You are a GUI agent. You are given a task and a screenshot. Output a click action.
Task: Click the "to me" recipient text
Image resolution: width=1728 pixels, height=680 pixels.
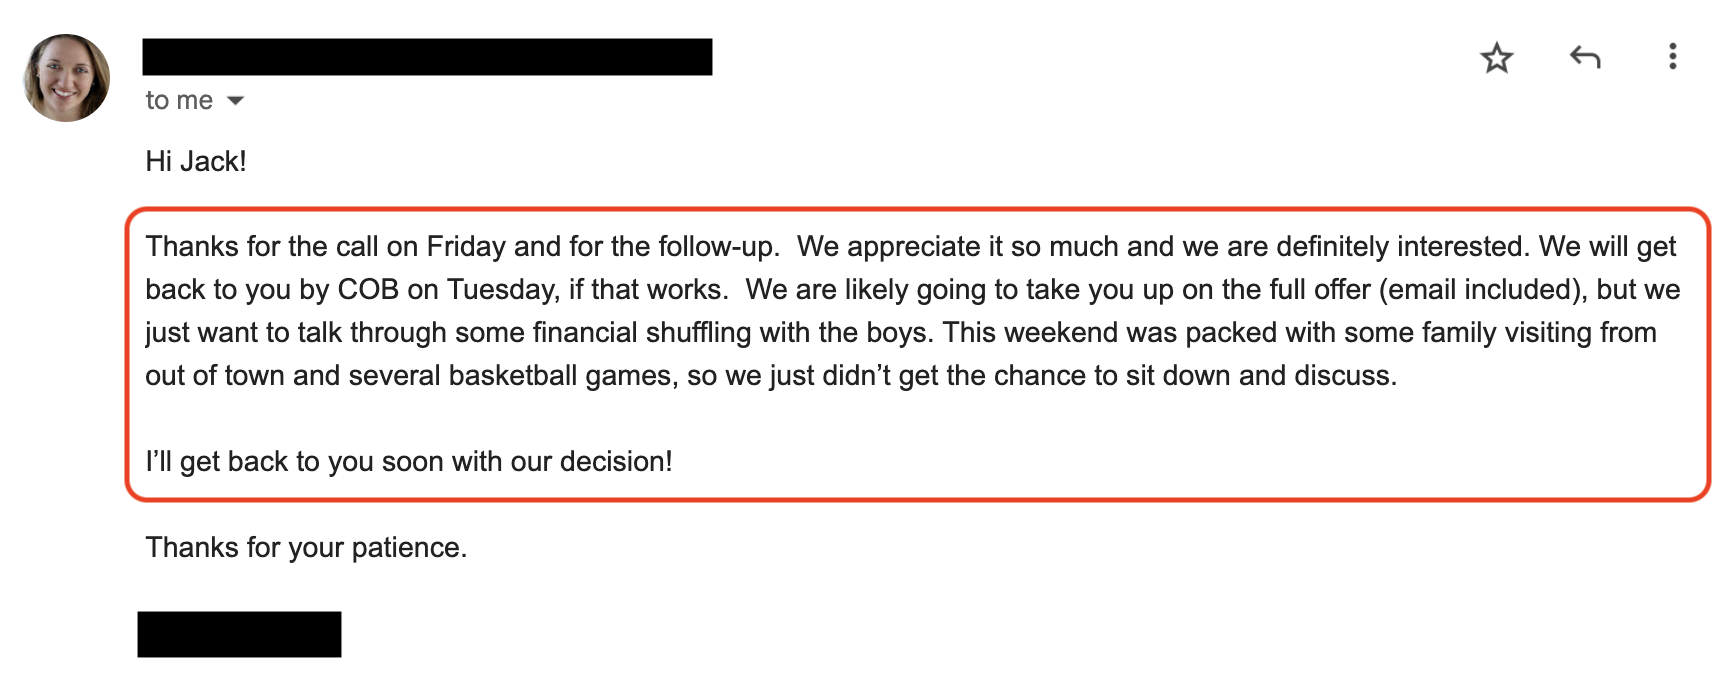(x=179, y=101)
